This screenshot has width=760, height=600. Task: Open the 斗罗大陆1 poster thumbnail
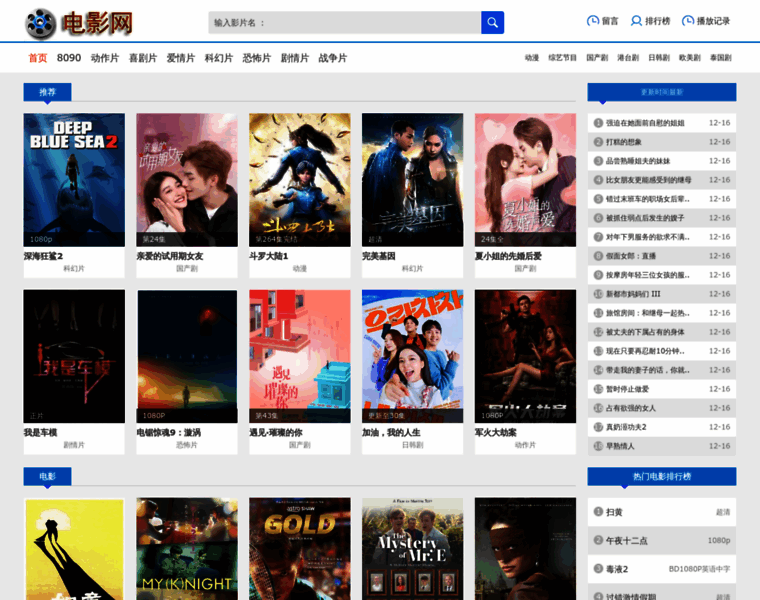tap(300, 179)
